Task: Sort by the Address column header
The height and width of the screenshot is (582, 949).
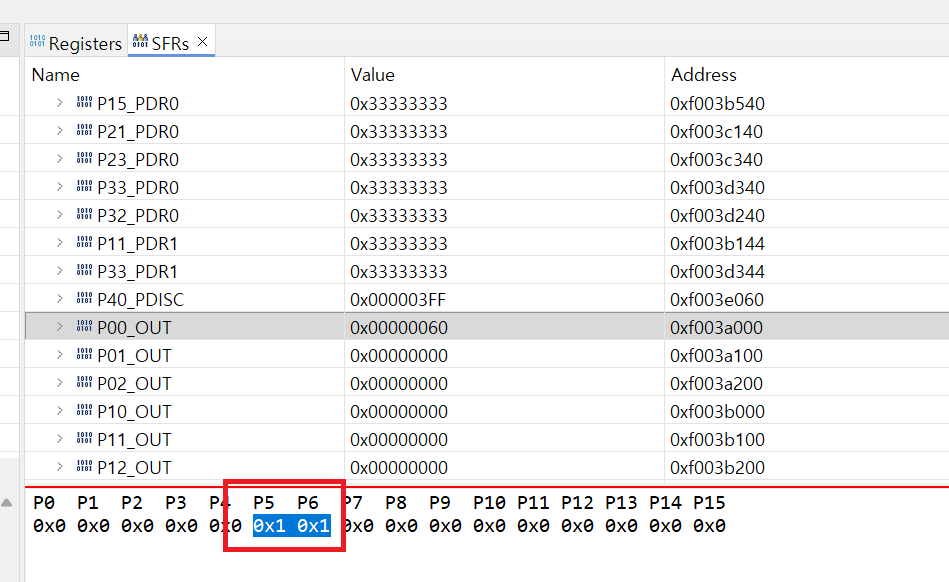Action: [703, 74]
